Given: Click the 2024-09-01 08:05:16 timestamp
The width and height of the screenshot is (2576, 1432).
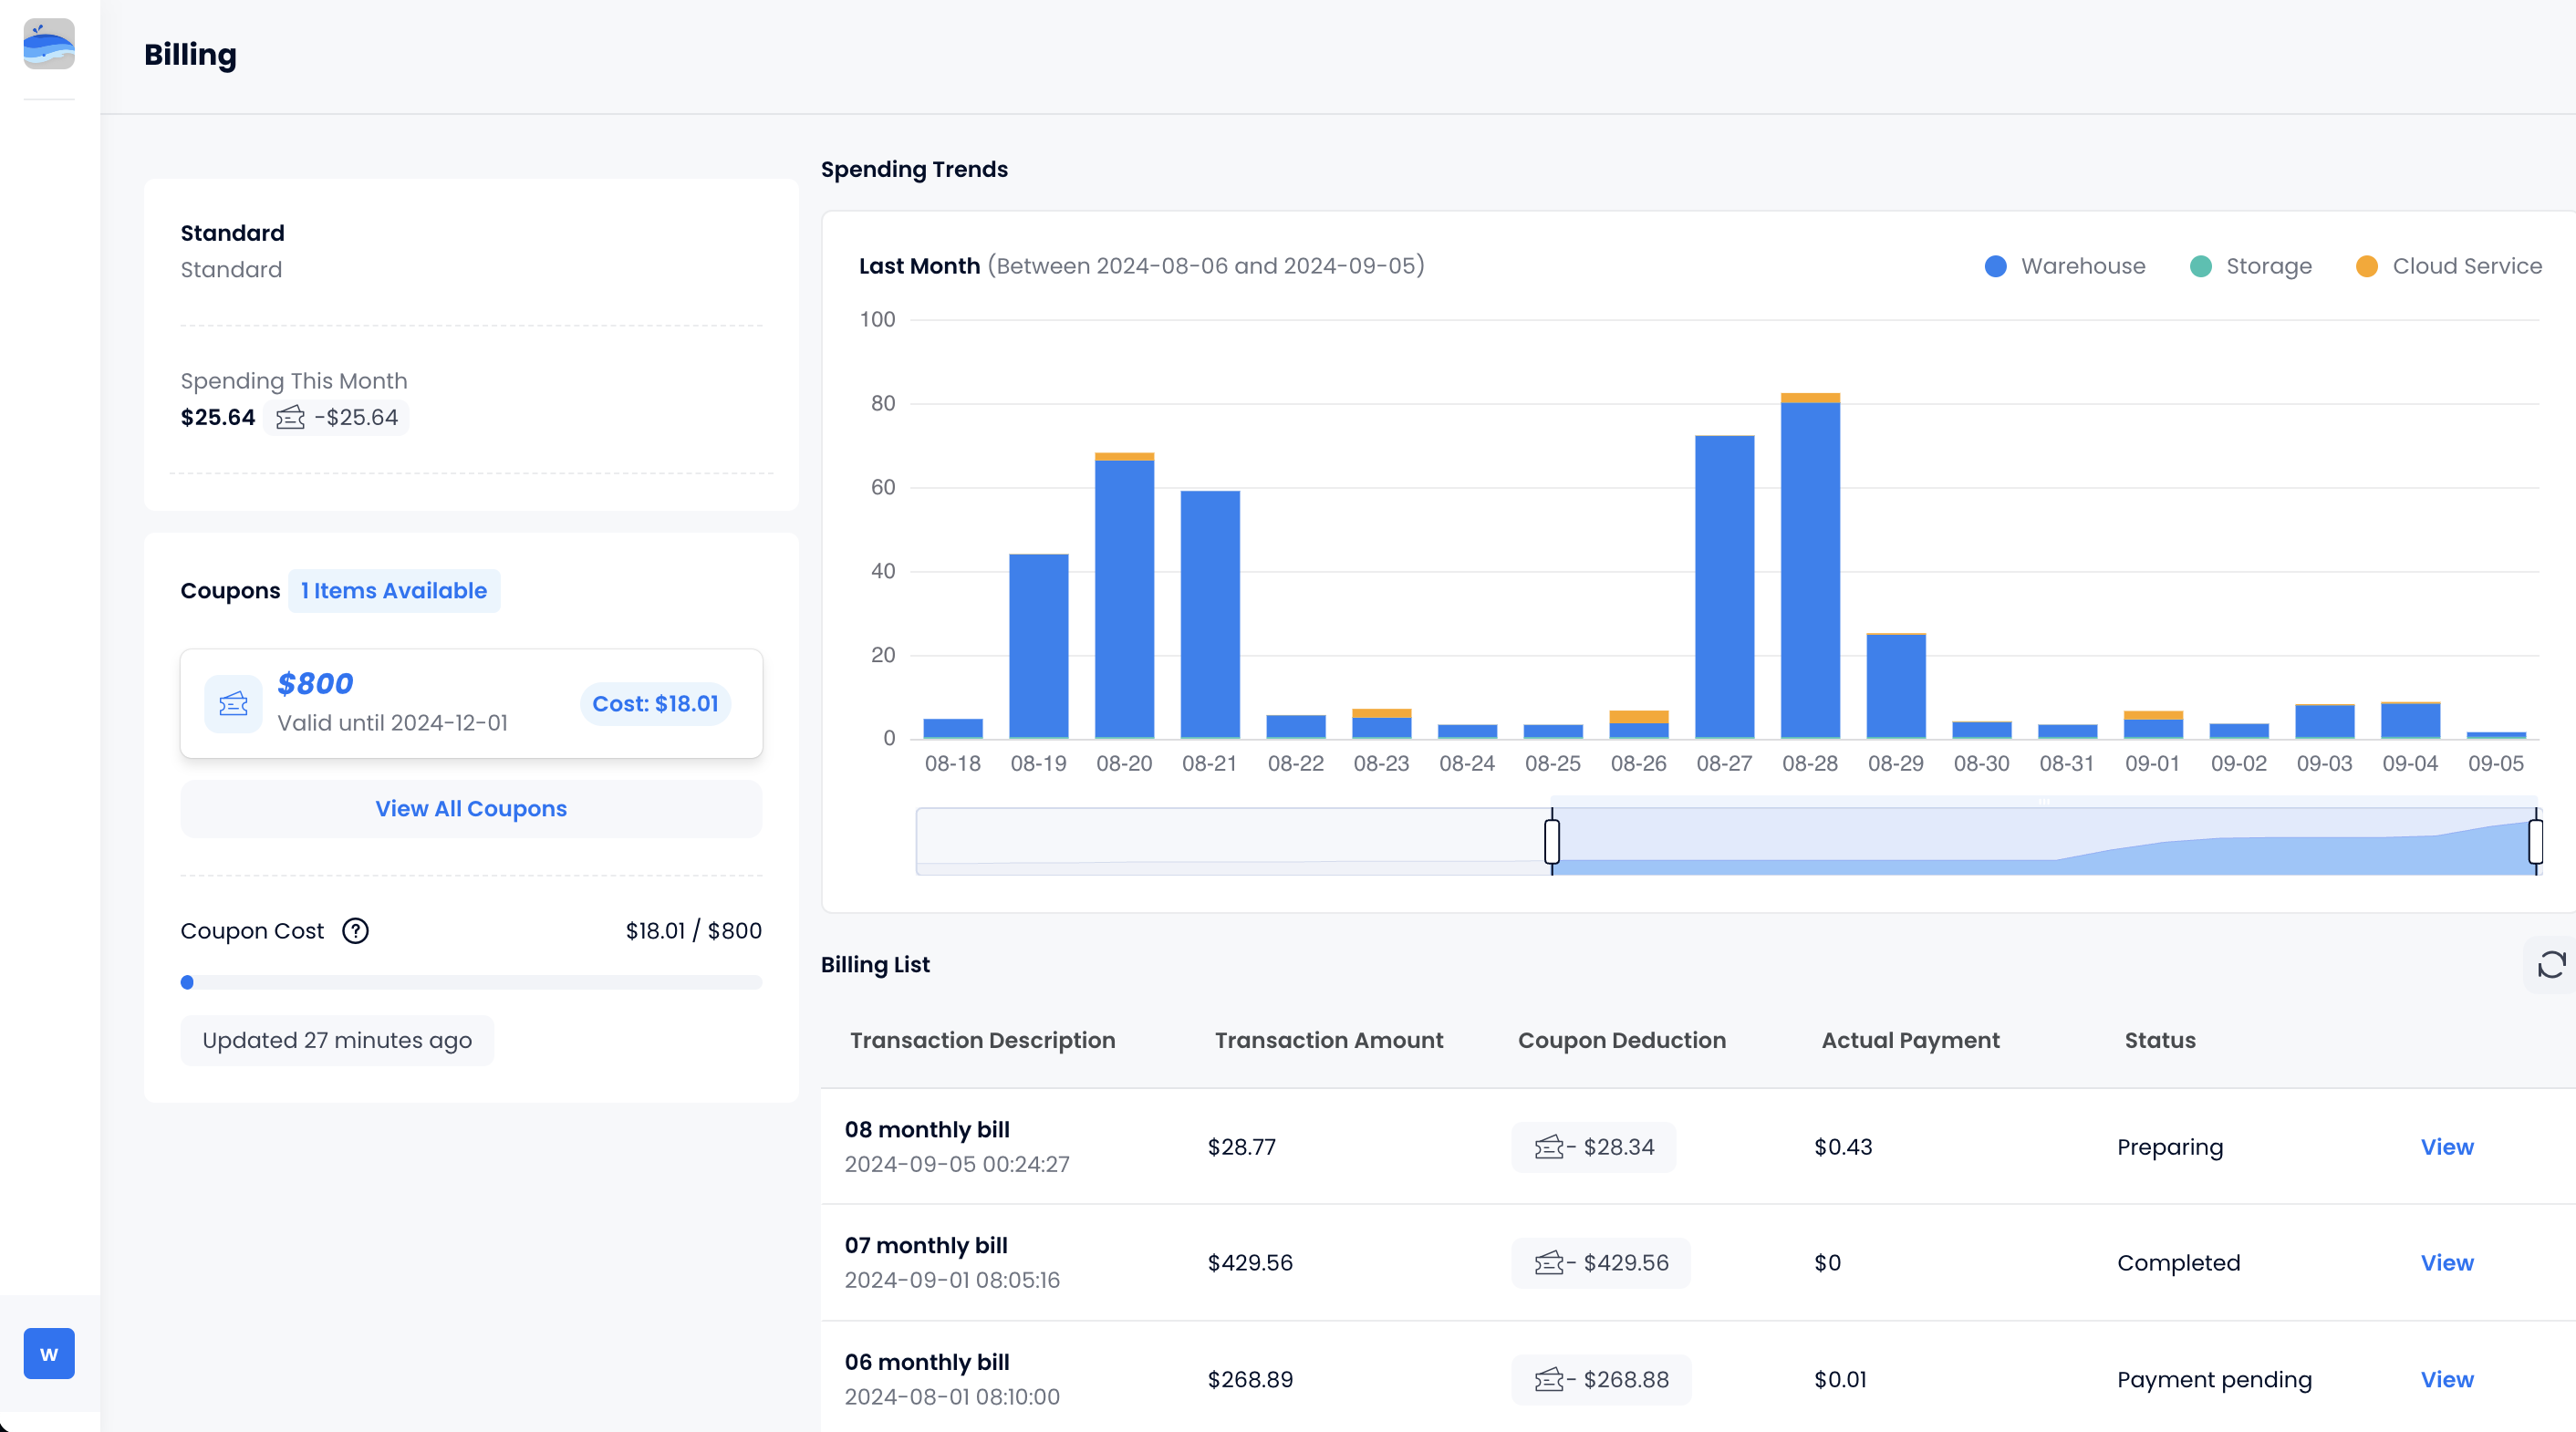Looking at the screenshot, I should (x=951, y=1280).
